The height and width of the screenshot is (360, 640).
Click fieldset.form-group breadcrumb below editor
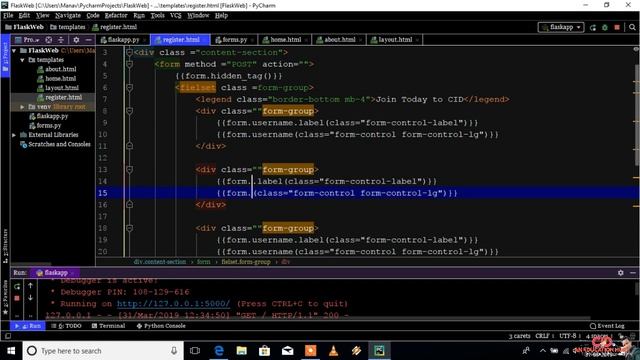pyautogui.click(x=246, y=262)
